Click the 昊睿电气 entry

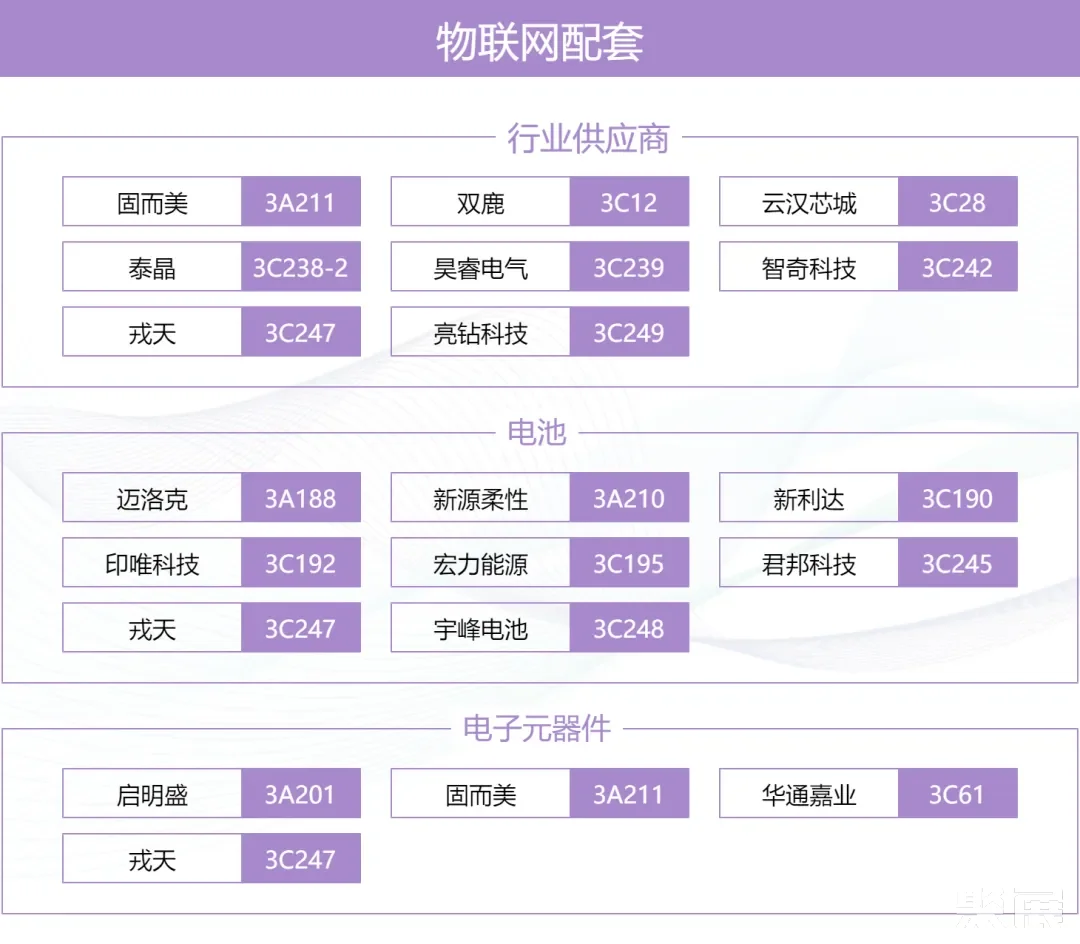478,266
